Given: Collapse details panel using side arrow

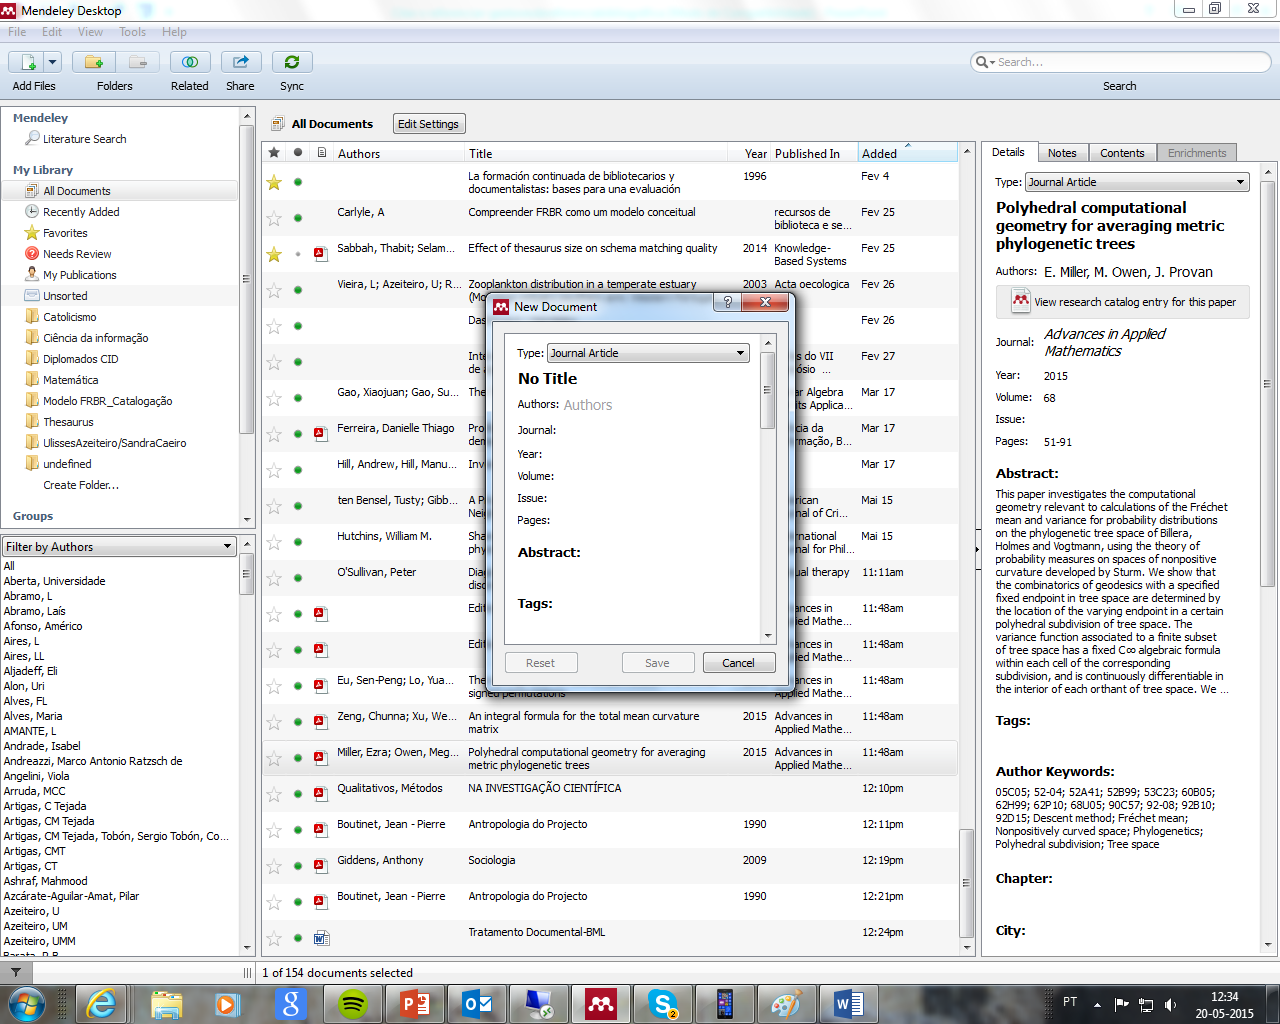Looking at the screenshot, I should pyautogui.click(x=977, y=550).
